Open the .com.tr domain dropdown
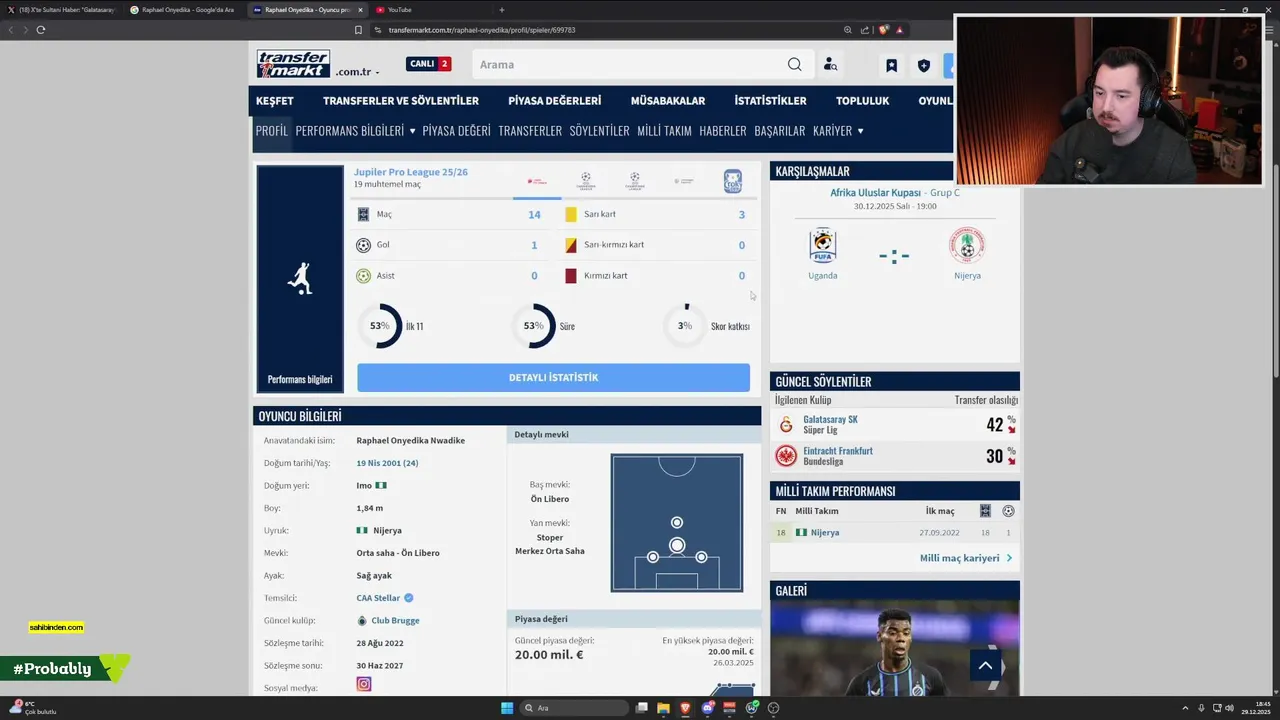Viewport: 1280px width, 720px height. click(x=357, y=72)
